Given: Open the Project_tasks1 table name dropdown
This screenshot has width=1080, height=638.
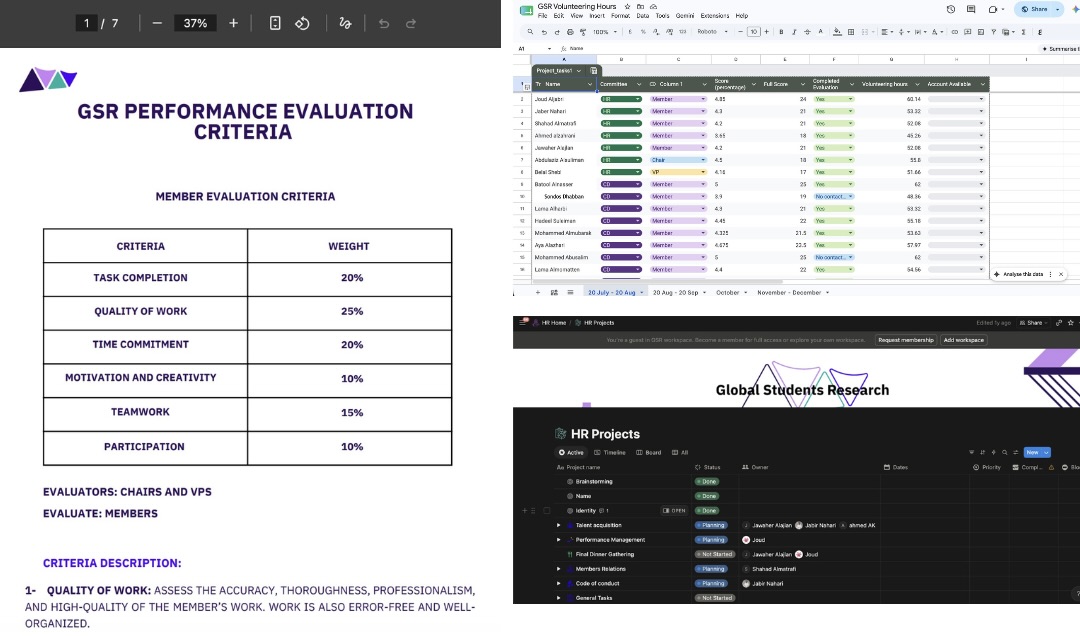Looking at the screenshot, I should pyautogui.click(x=579, y=70).
